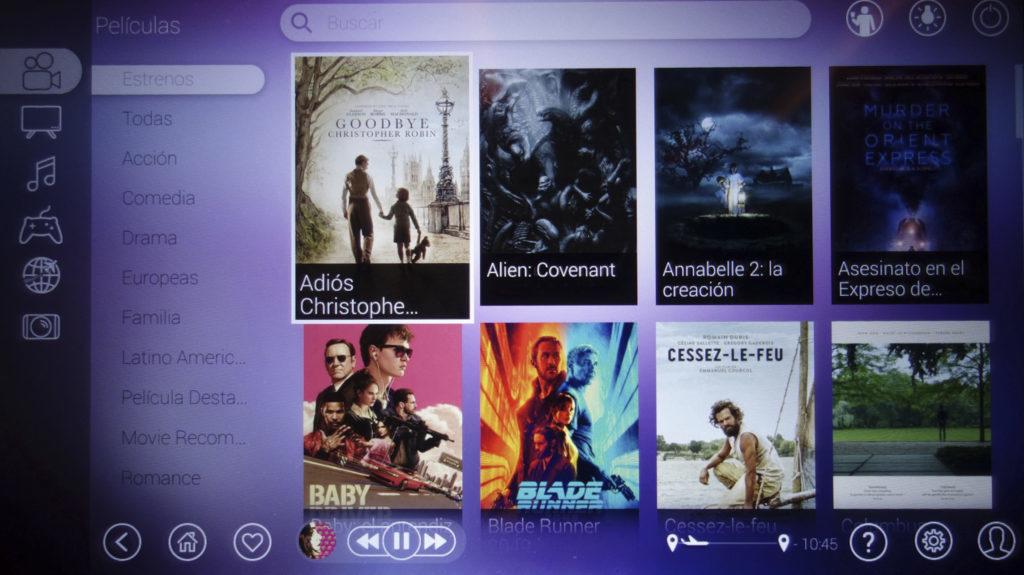
Task: Select the Movie Recom... category
Action: (184, 437)
